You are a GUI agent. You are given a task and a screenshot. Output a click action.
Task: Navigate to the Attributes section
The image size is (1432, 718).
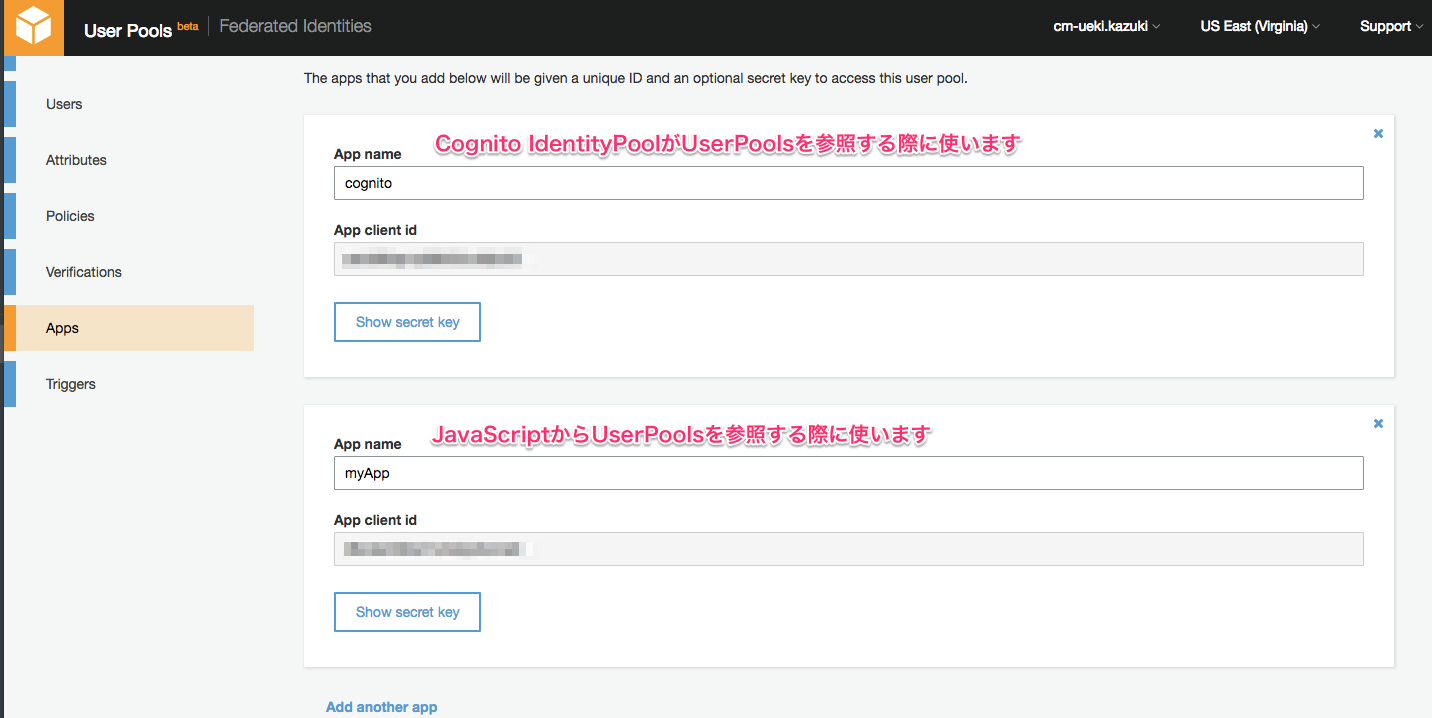click(x=76, y=159)
